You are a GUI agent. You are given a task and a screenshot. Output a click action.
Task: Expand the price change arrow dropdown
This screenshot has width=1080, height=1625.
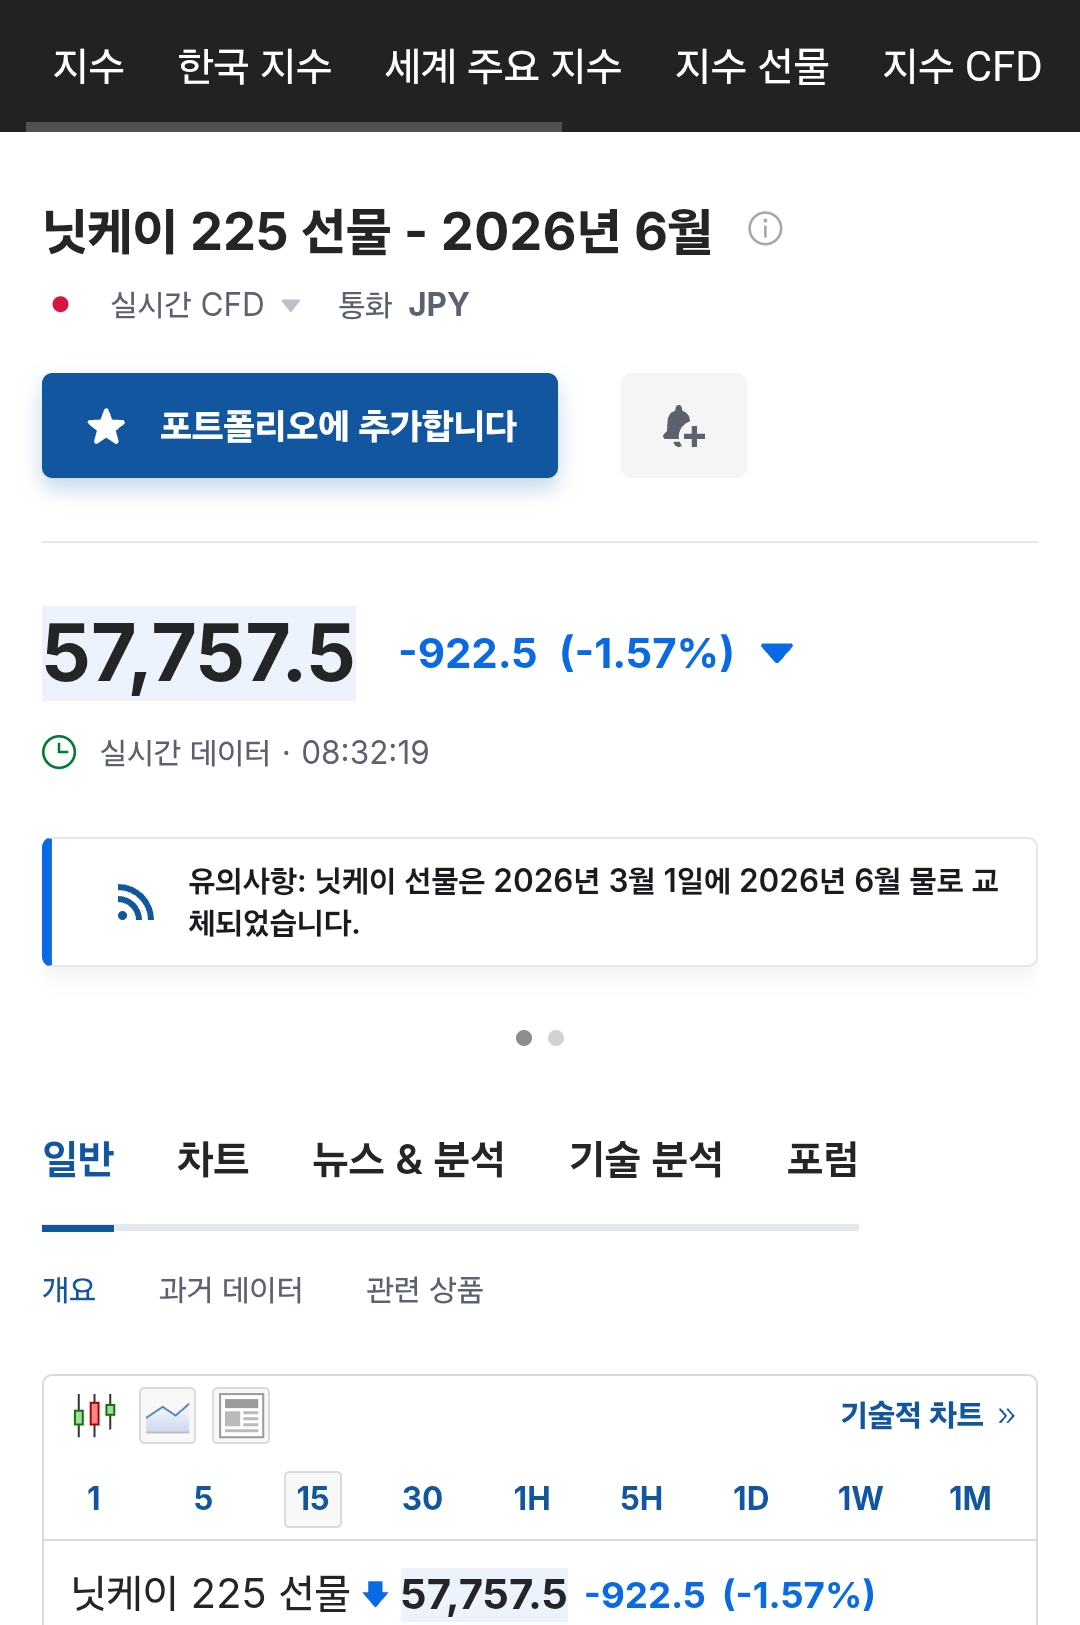click(x=777, y=653)
